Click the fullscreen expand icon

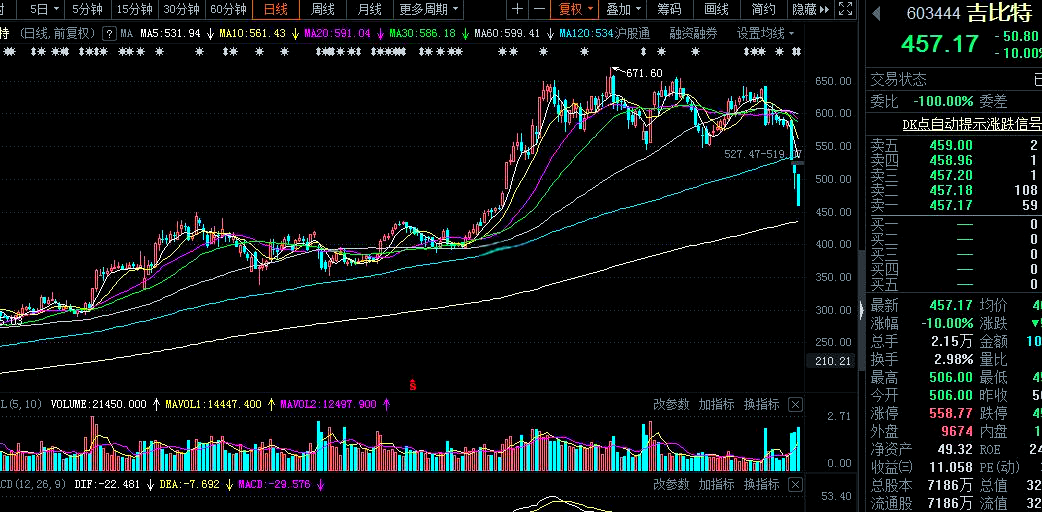[845, 10]
